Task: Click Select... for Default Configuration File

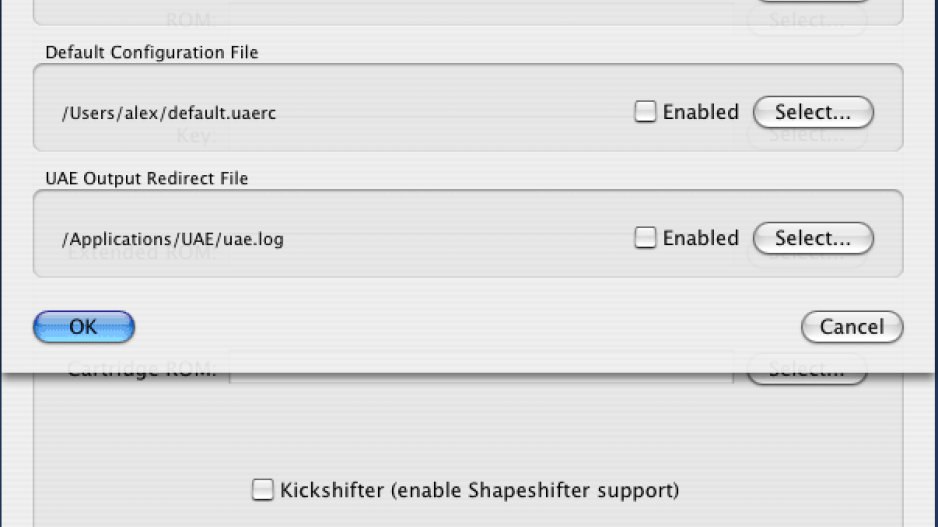Action: click(x=813, y=112)
